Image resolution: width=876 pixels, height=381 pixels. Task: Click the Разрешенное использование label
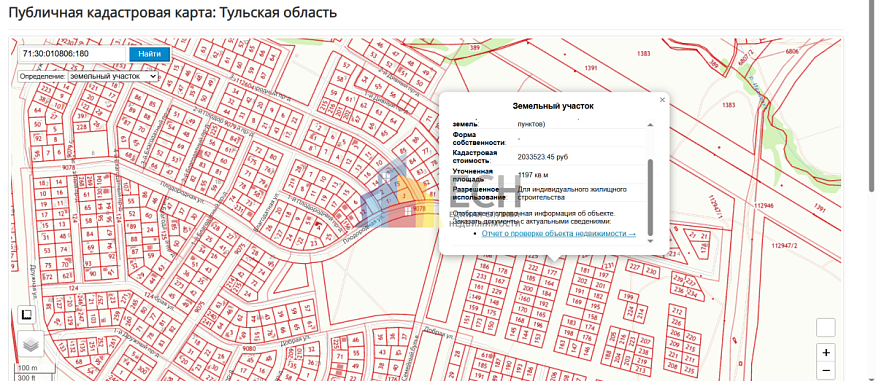pyautogui.click(x=480, y=193)
